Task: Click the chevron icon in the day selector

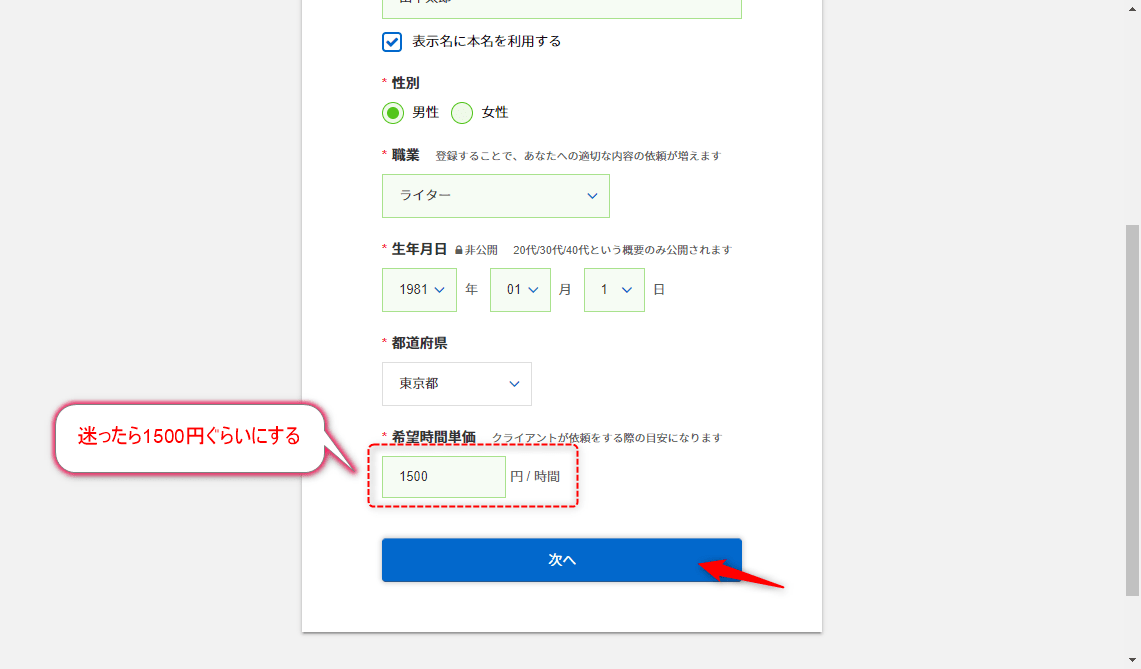Action: coord(627,290)
